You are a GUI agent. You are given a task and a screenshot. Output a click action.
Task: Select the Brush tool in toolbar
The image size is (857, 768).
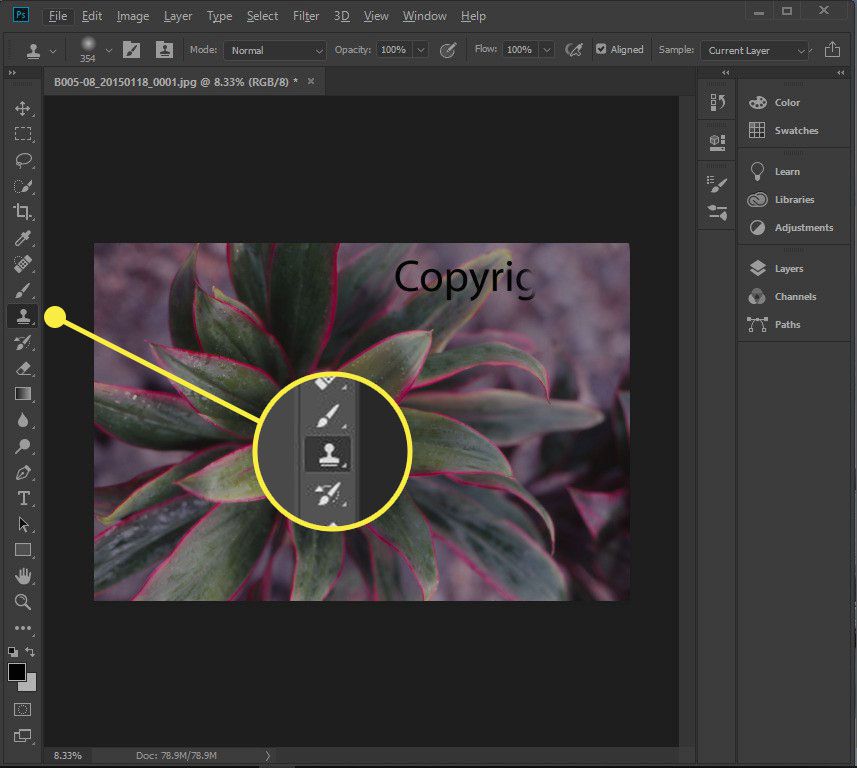point(22,290)
